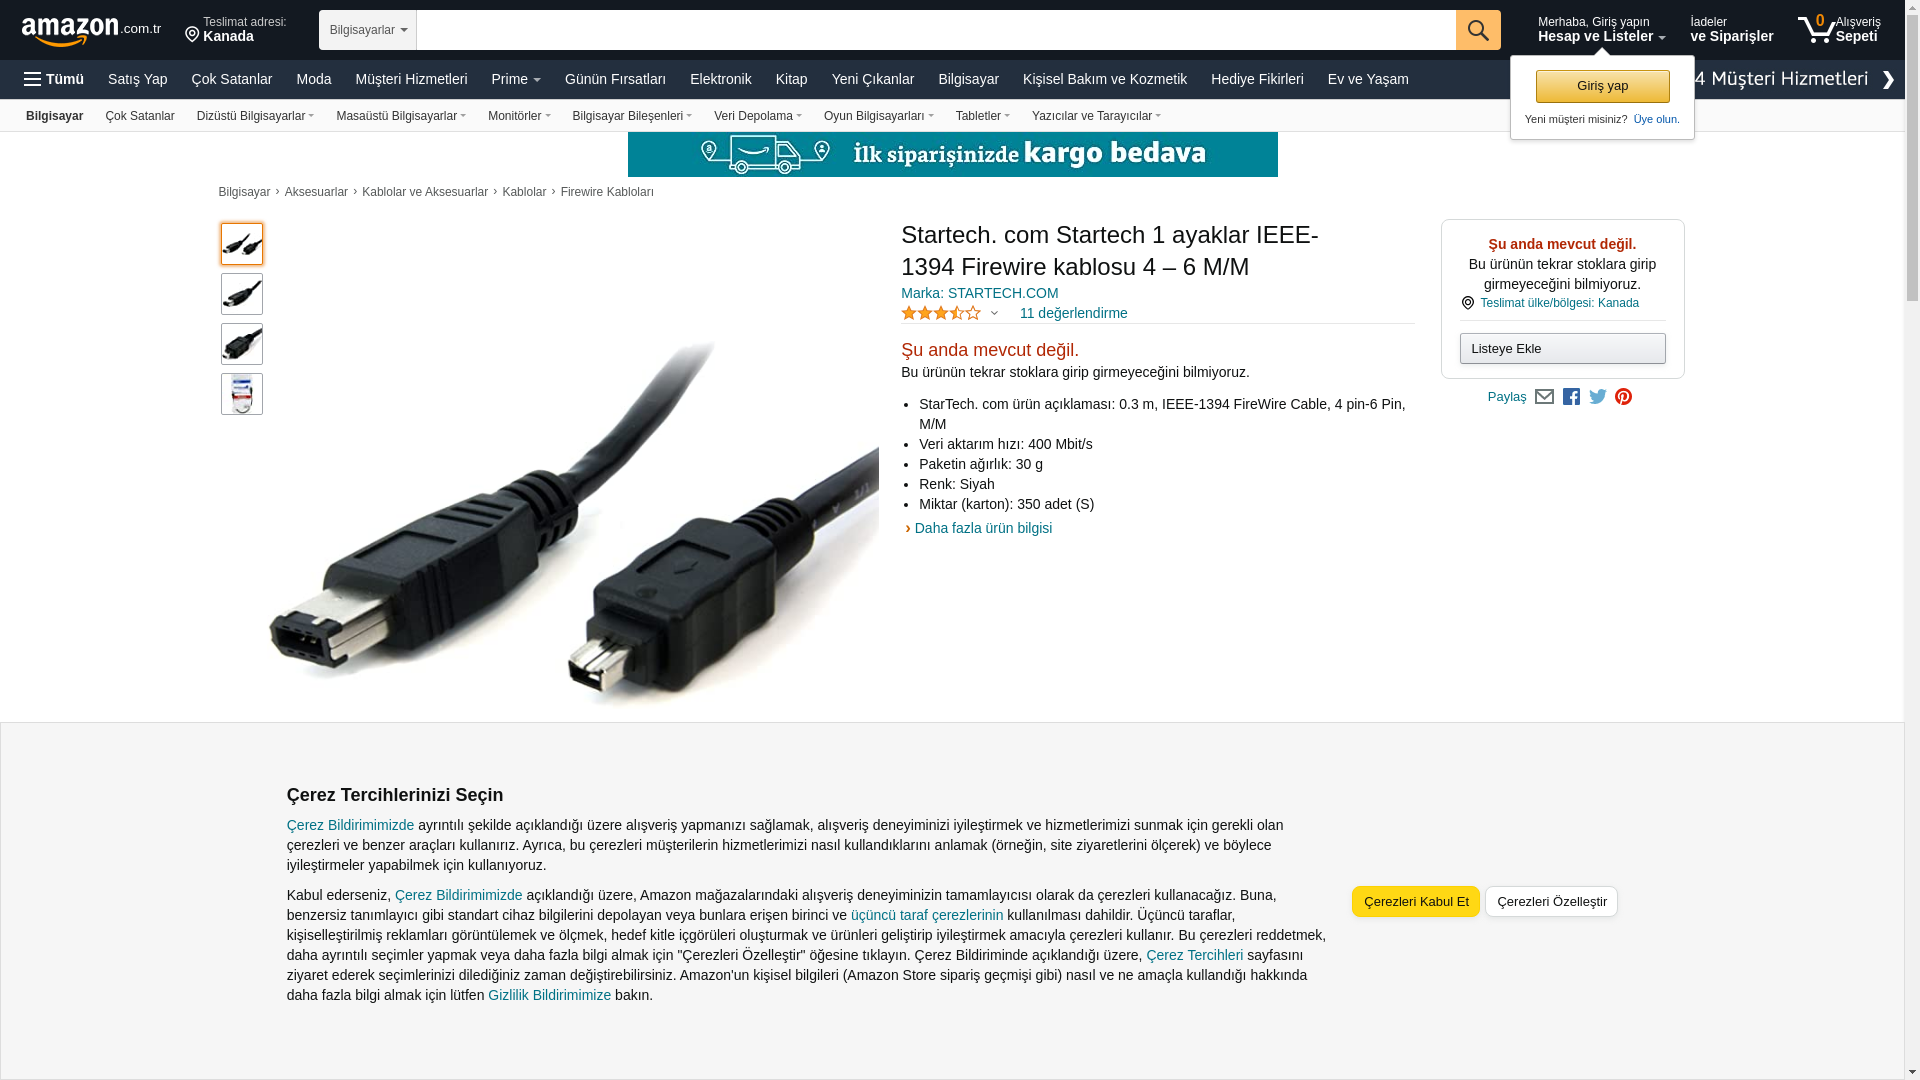
Task: Click the Kablolar breadcrumb link
Action: click(524, 192)
